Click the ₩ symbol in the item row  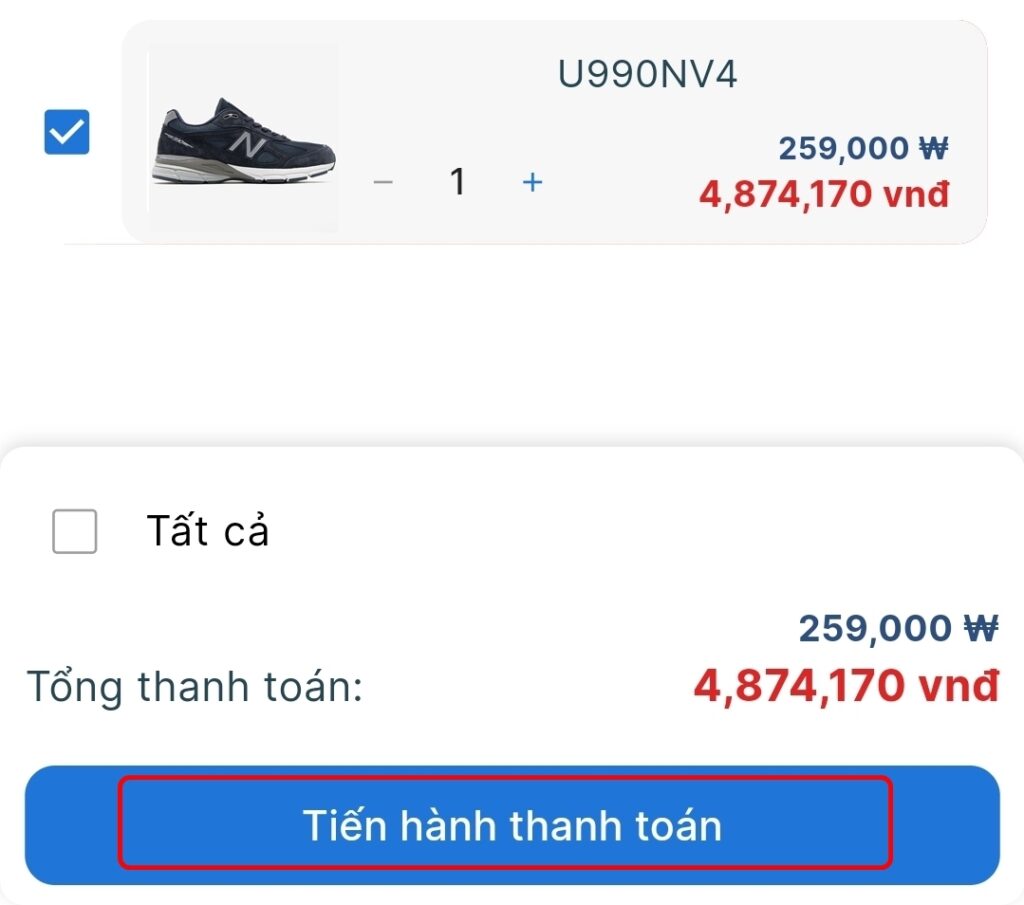click(x=933, y=149)
